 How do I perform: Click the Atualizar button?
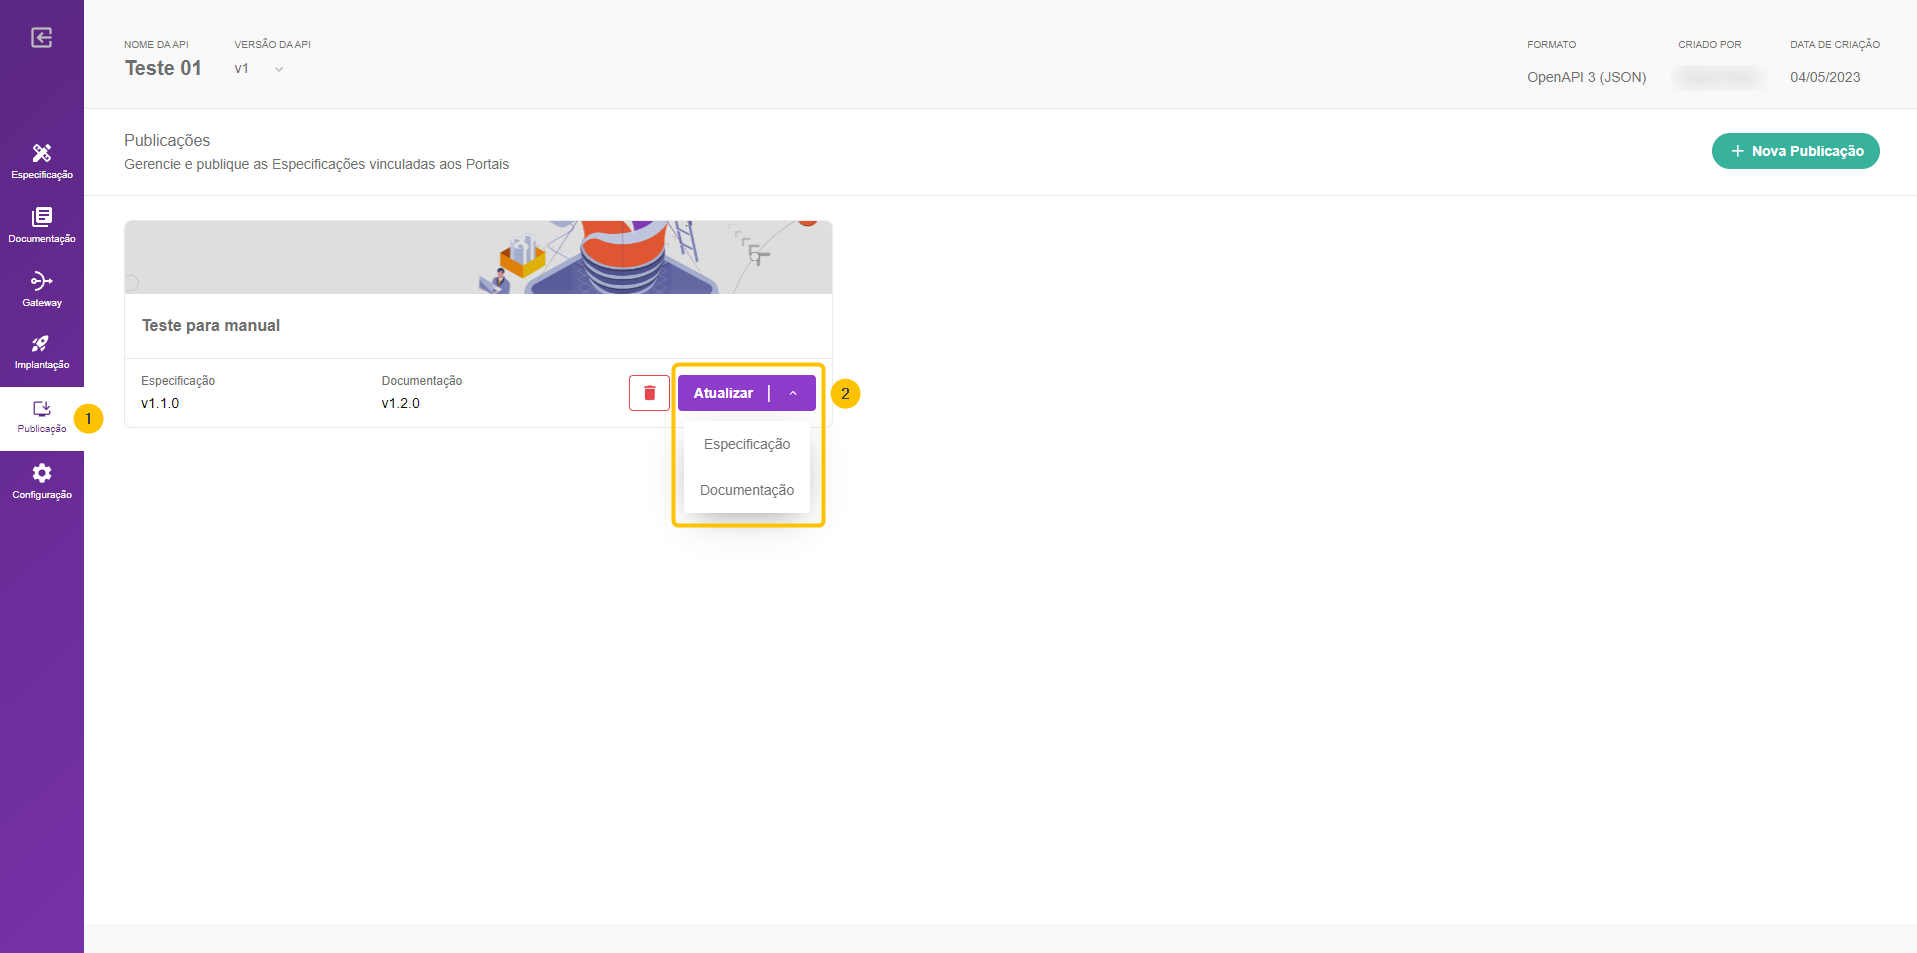(x=723, y=393)
